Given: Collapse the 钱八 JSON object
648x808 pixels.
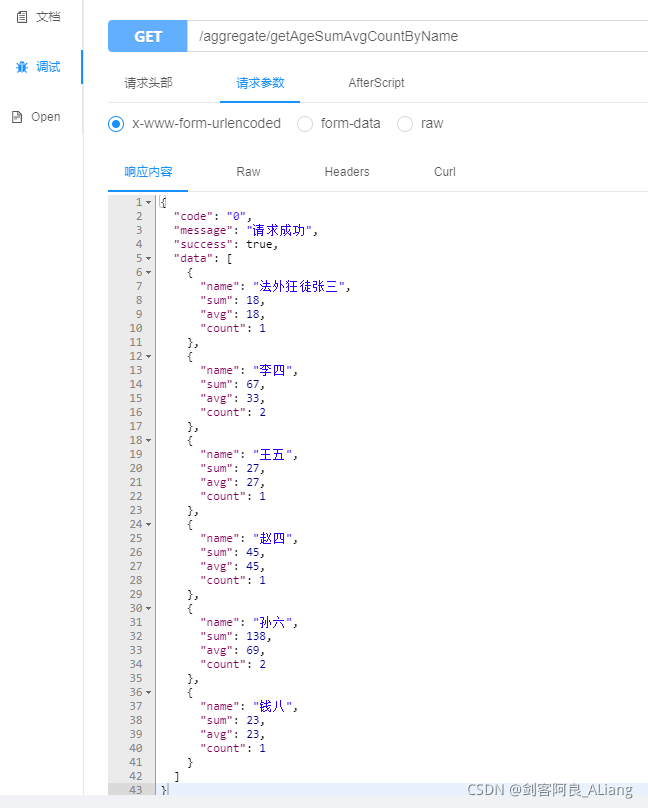Looking at the screenshot, I should click(148, 691).
